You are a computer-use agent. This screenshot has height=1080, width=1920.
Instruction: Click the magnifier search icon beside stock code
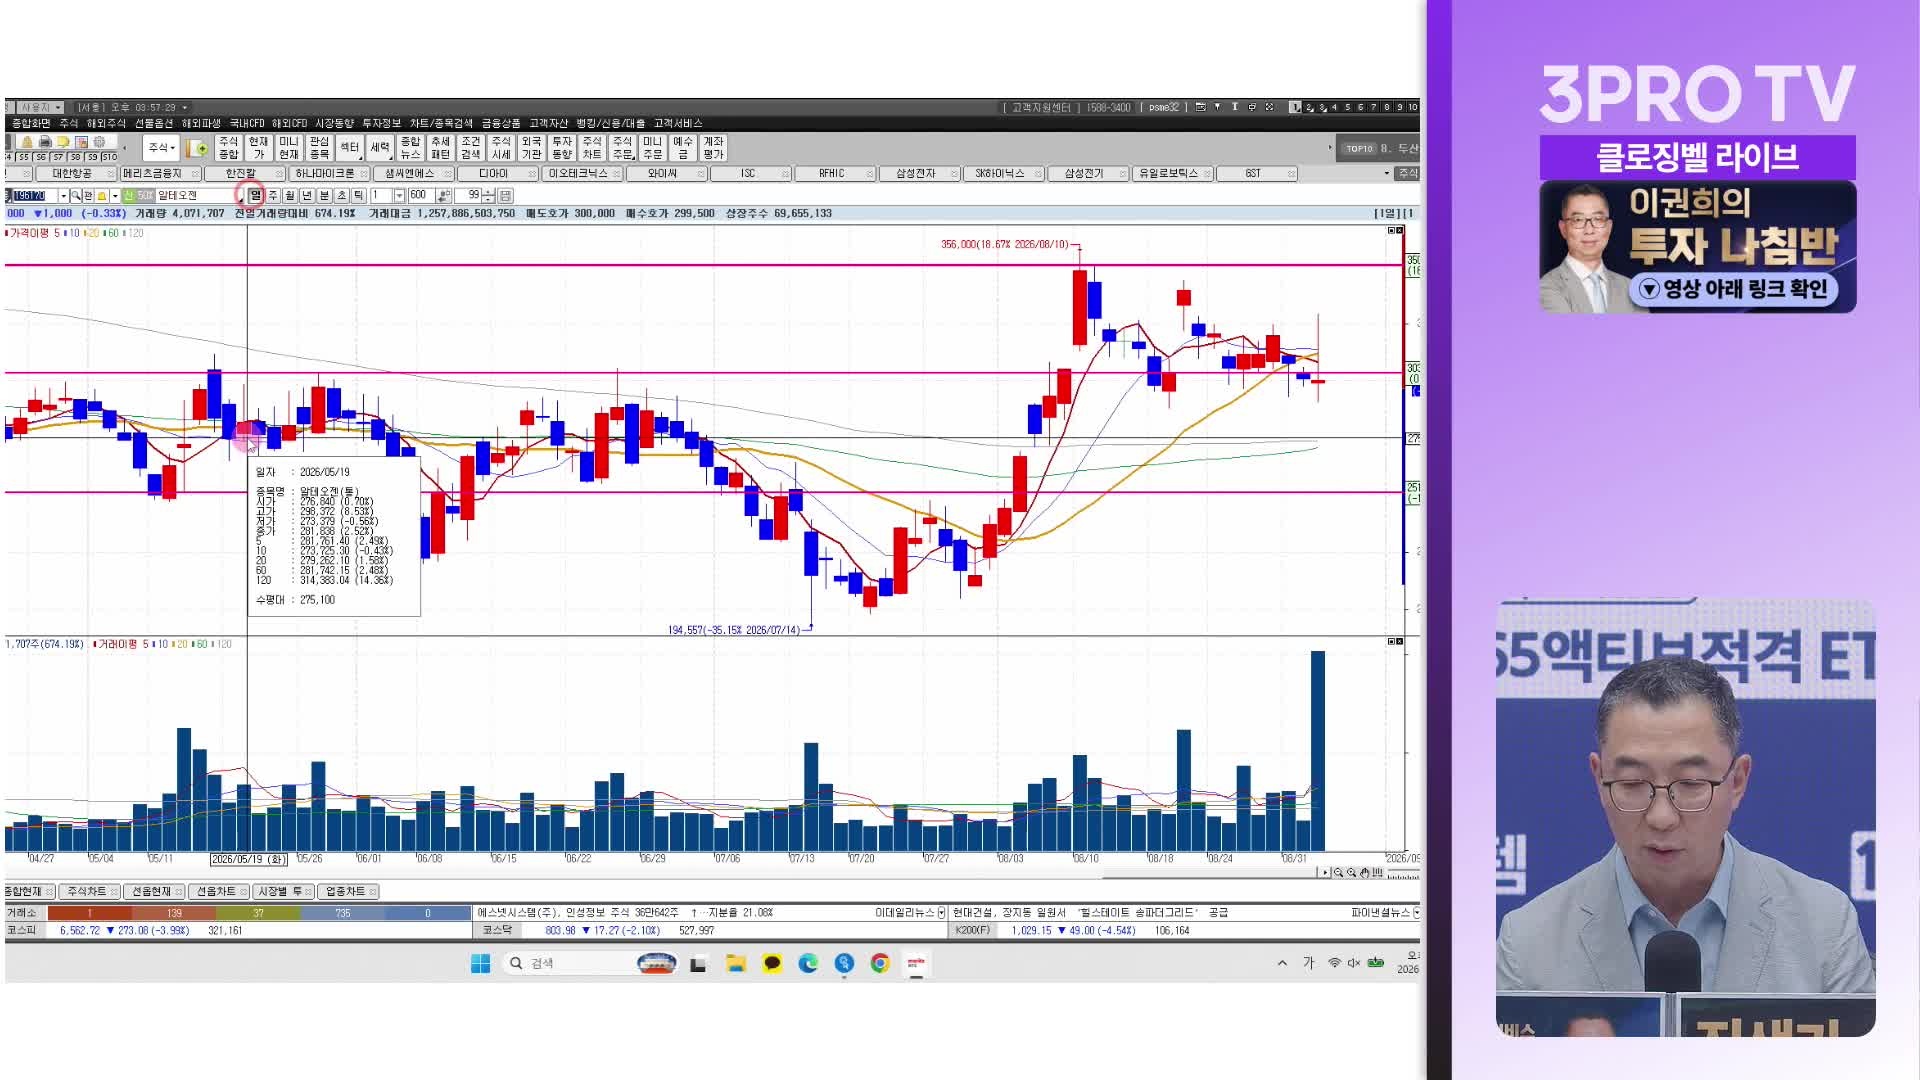click(x=75, y=195)
